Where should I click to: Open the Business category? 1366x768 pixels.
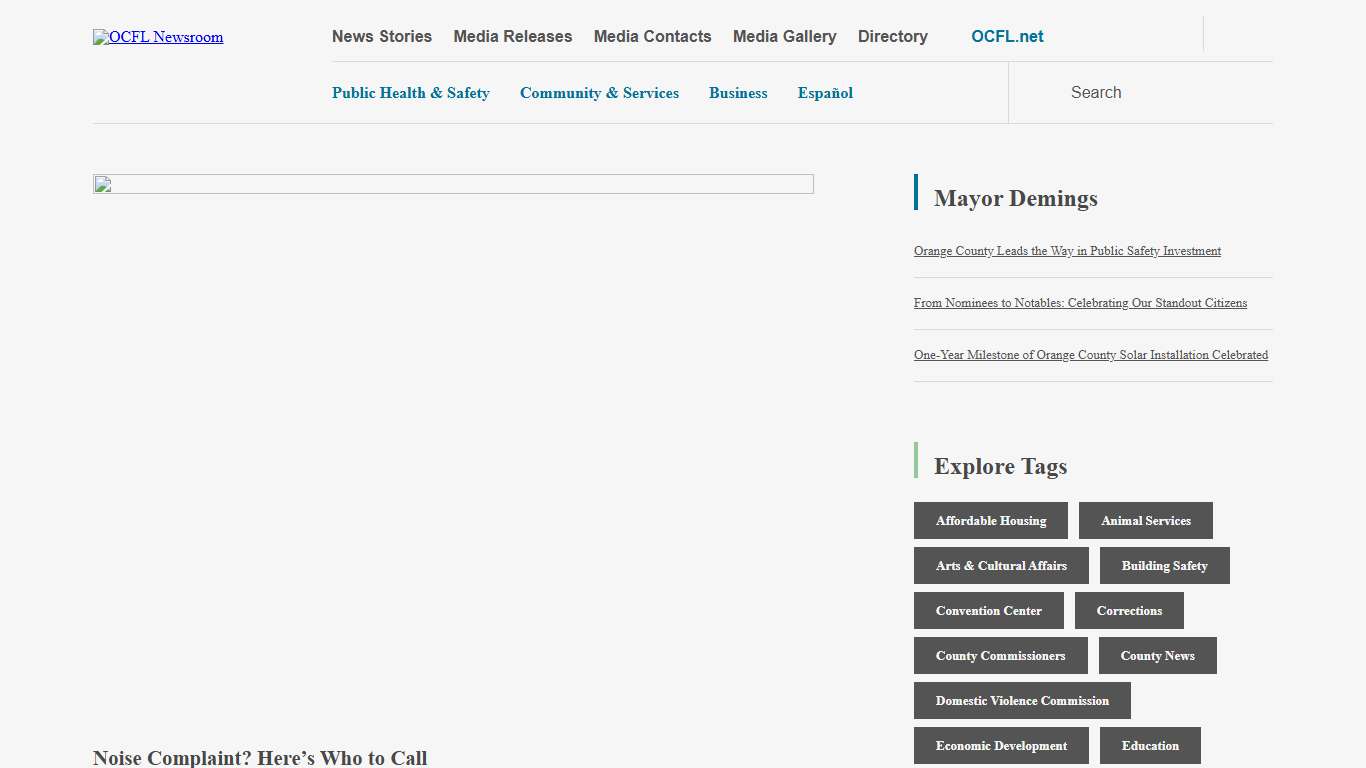[x=738, y=93]
